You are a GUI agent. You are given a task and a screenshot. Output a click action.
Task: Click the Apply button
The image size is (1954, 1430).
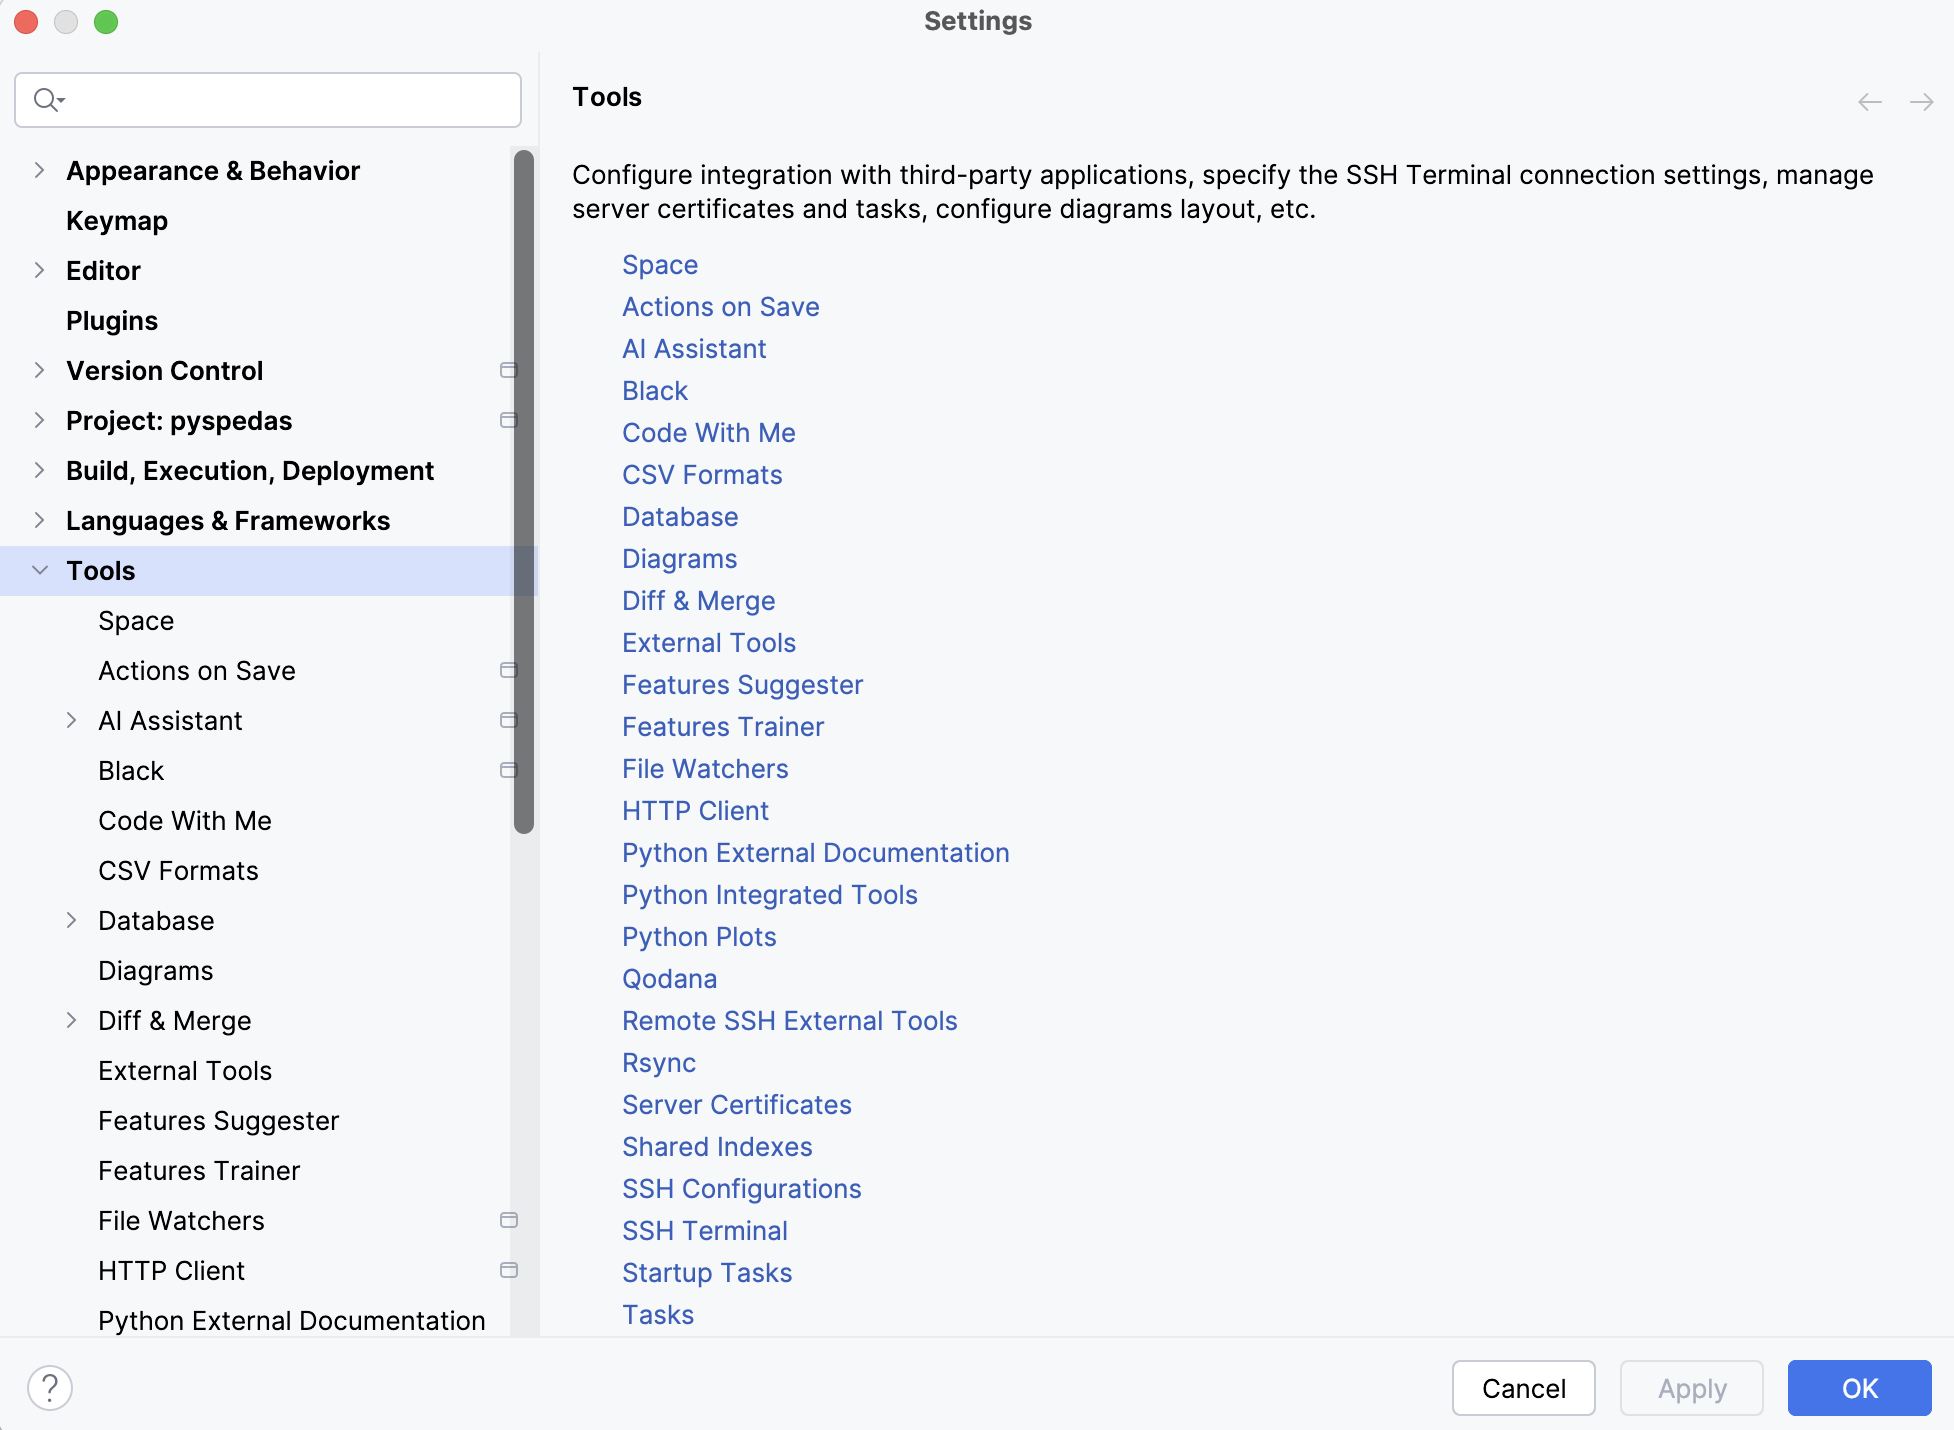click(x=1692, y=1388)
